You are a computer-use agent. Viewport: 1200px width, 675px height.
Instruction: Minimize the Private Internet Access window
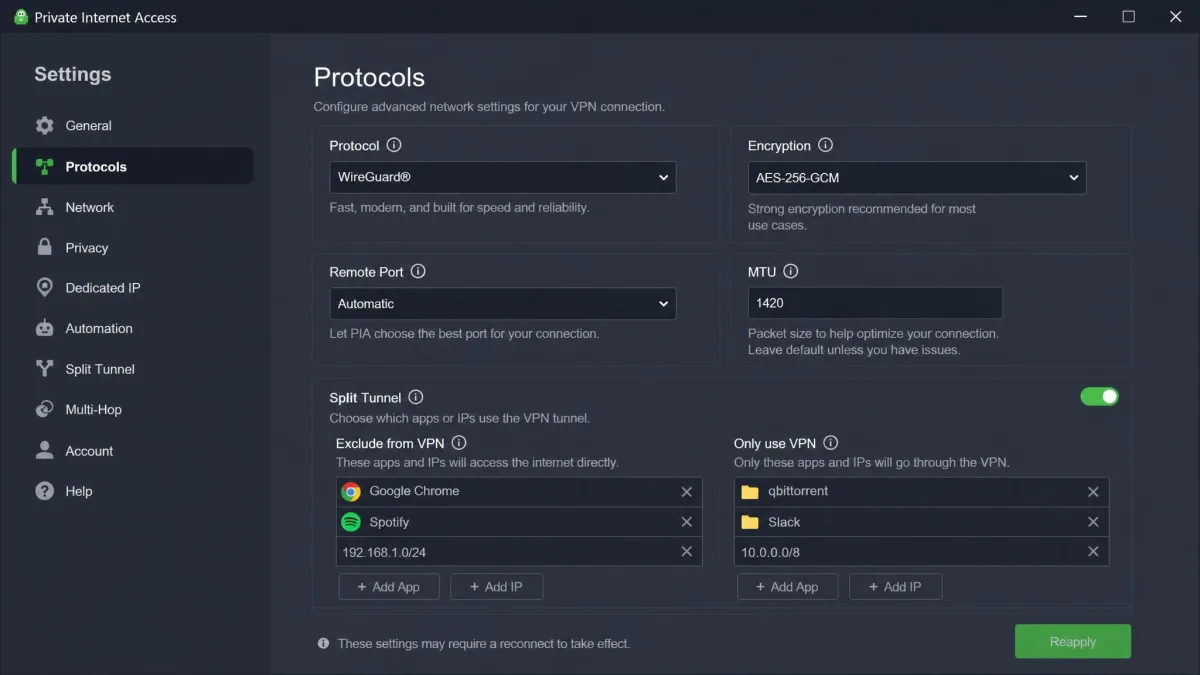(x=1081, y=17)
